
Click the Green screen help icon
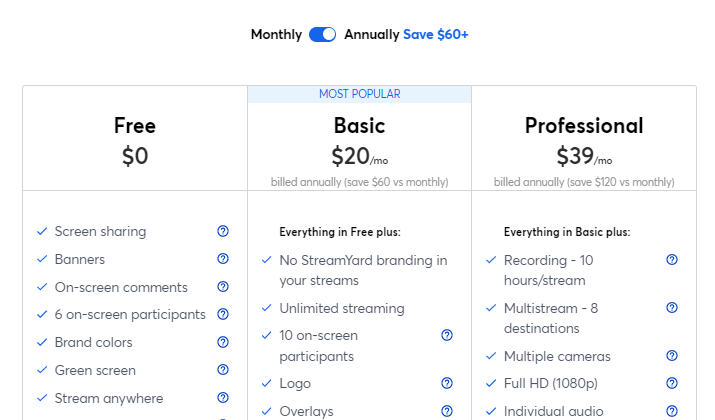point(223,370)
